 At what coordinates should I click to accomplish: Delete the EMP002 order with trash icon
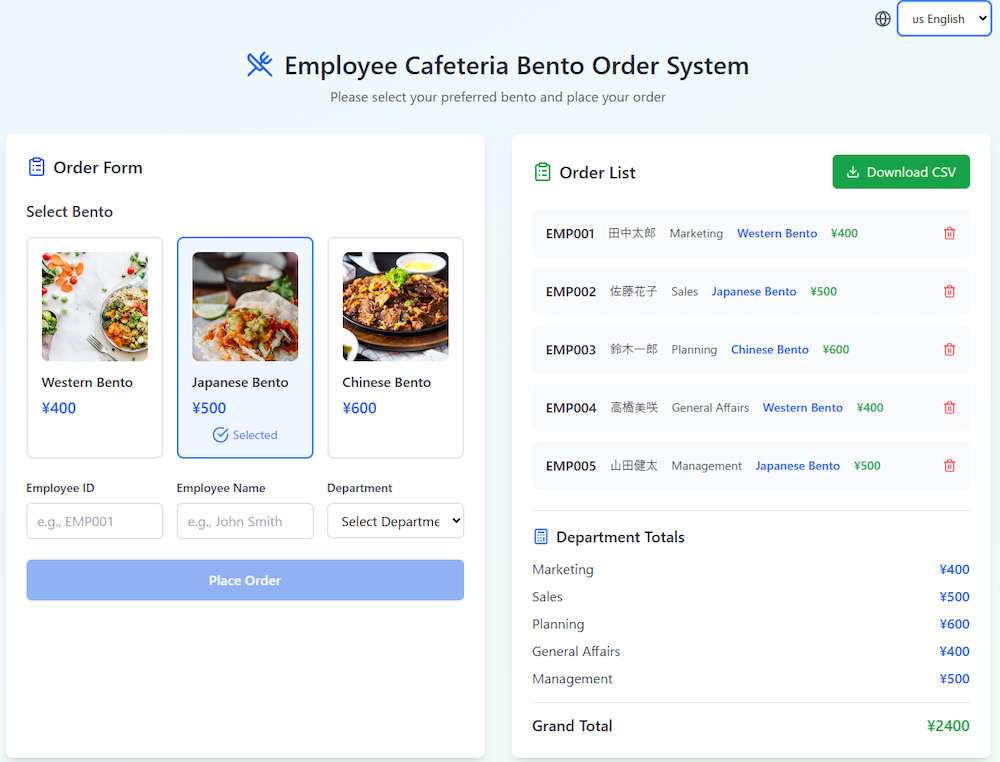coord(949,292)
